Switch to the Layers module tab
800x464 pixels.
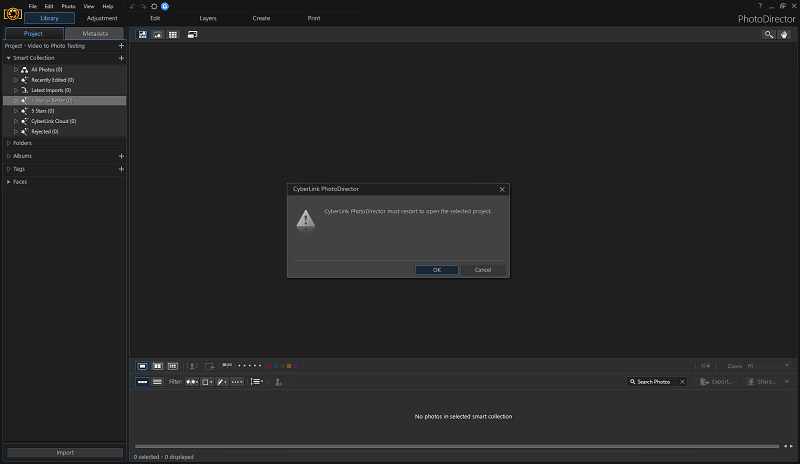pos(208,18)
